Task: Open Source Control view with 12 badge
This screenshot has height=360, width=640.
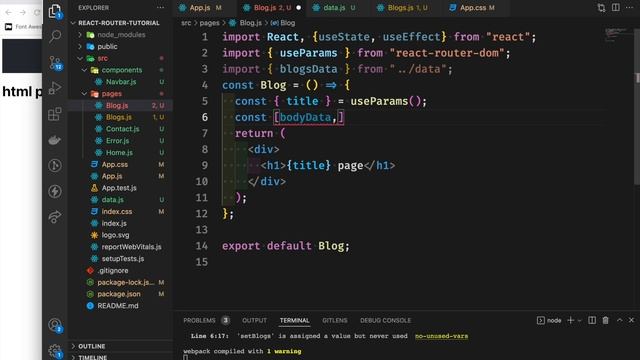Action: pos(55,62)
